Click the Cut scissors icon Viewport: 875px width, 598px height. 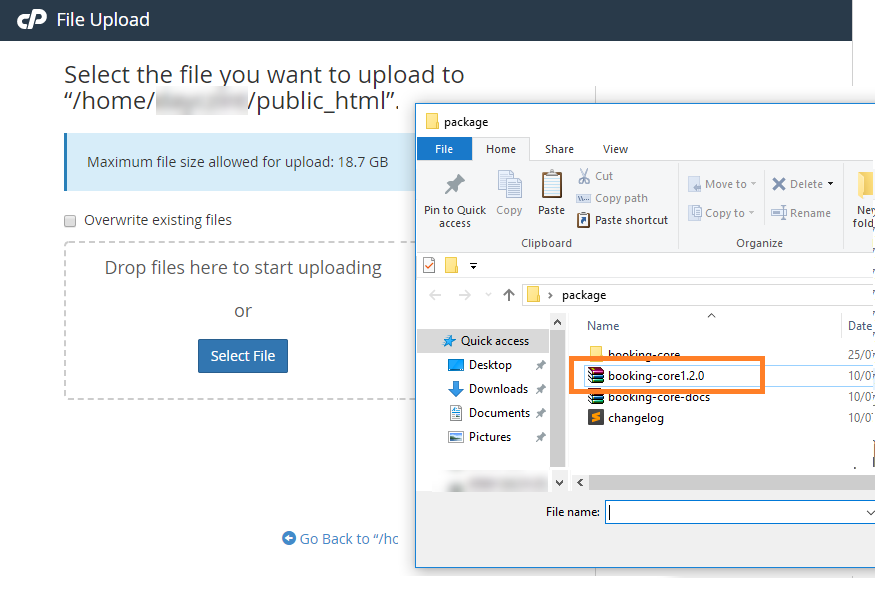(584, 176)
